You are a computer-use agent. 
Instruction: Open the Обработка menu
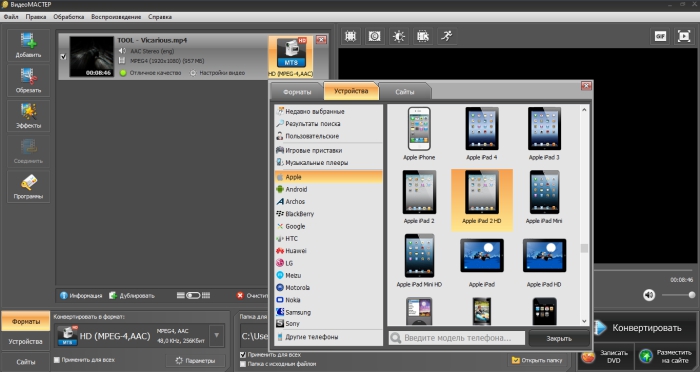point(68,17)
